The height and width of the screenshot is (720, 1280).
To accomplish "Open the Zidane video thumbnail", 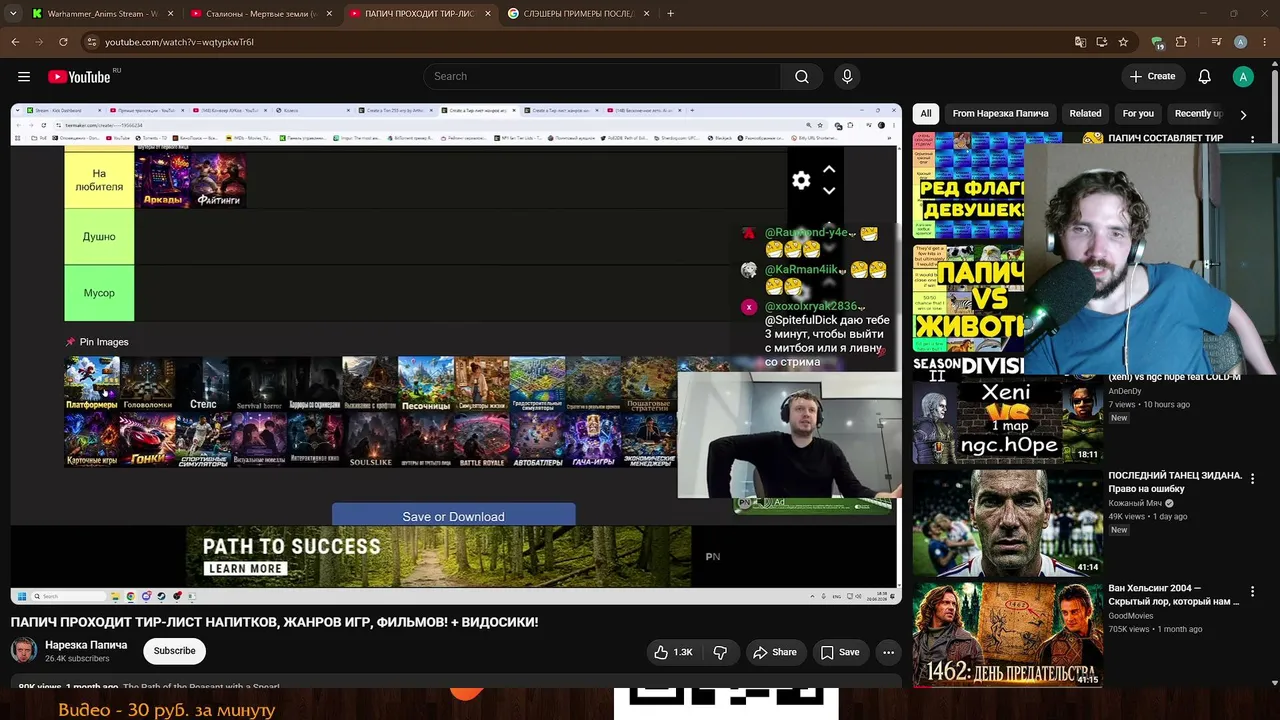I will click(x=1007, y=523).
